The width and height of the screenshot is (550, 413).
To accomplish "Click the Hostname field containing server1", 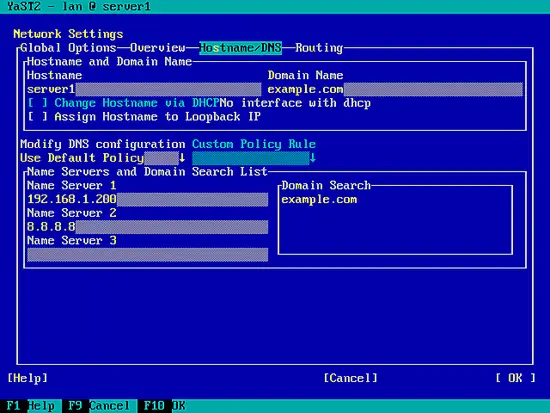I will pyautogui.click(x=144, y=89).
